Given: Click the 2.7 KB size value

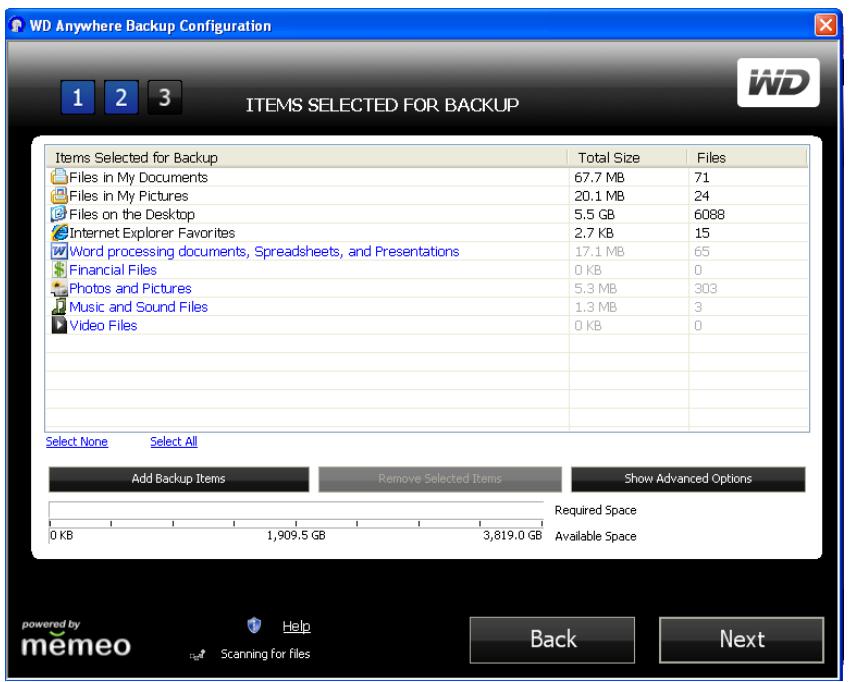Looking at the screenshot, I should 594,233.
